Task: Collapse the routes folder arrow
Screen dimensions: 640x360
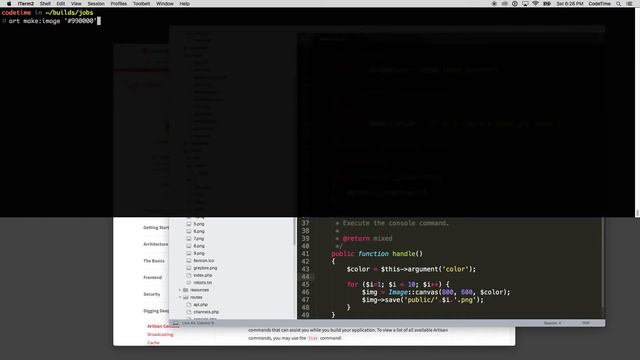Action: click(x=180, y=297)
